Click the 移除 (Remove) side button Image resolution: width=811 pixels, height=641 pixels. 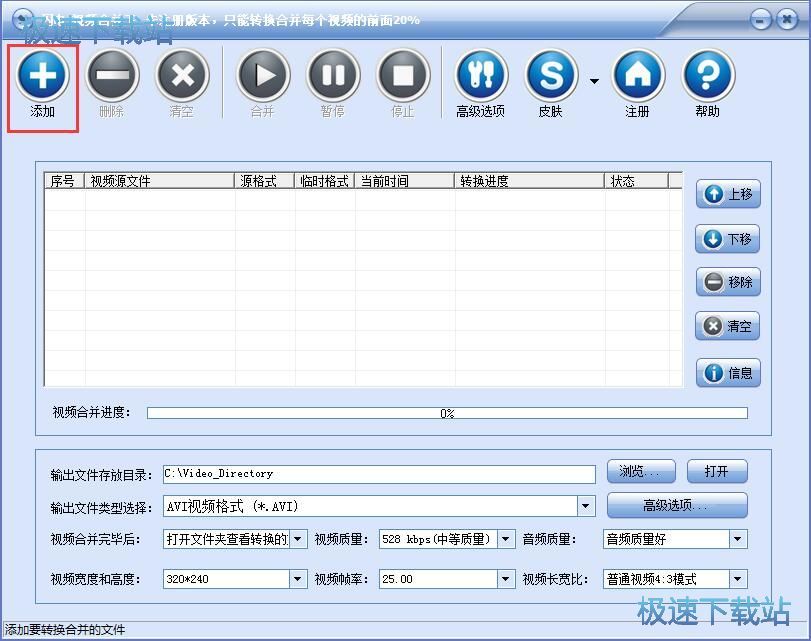coord(728,282)
